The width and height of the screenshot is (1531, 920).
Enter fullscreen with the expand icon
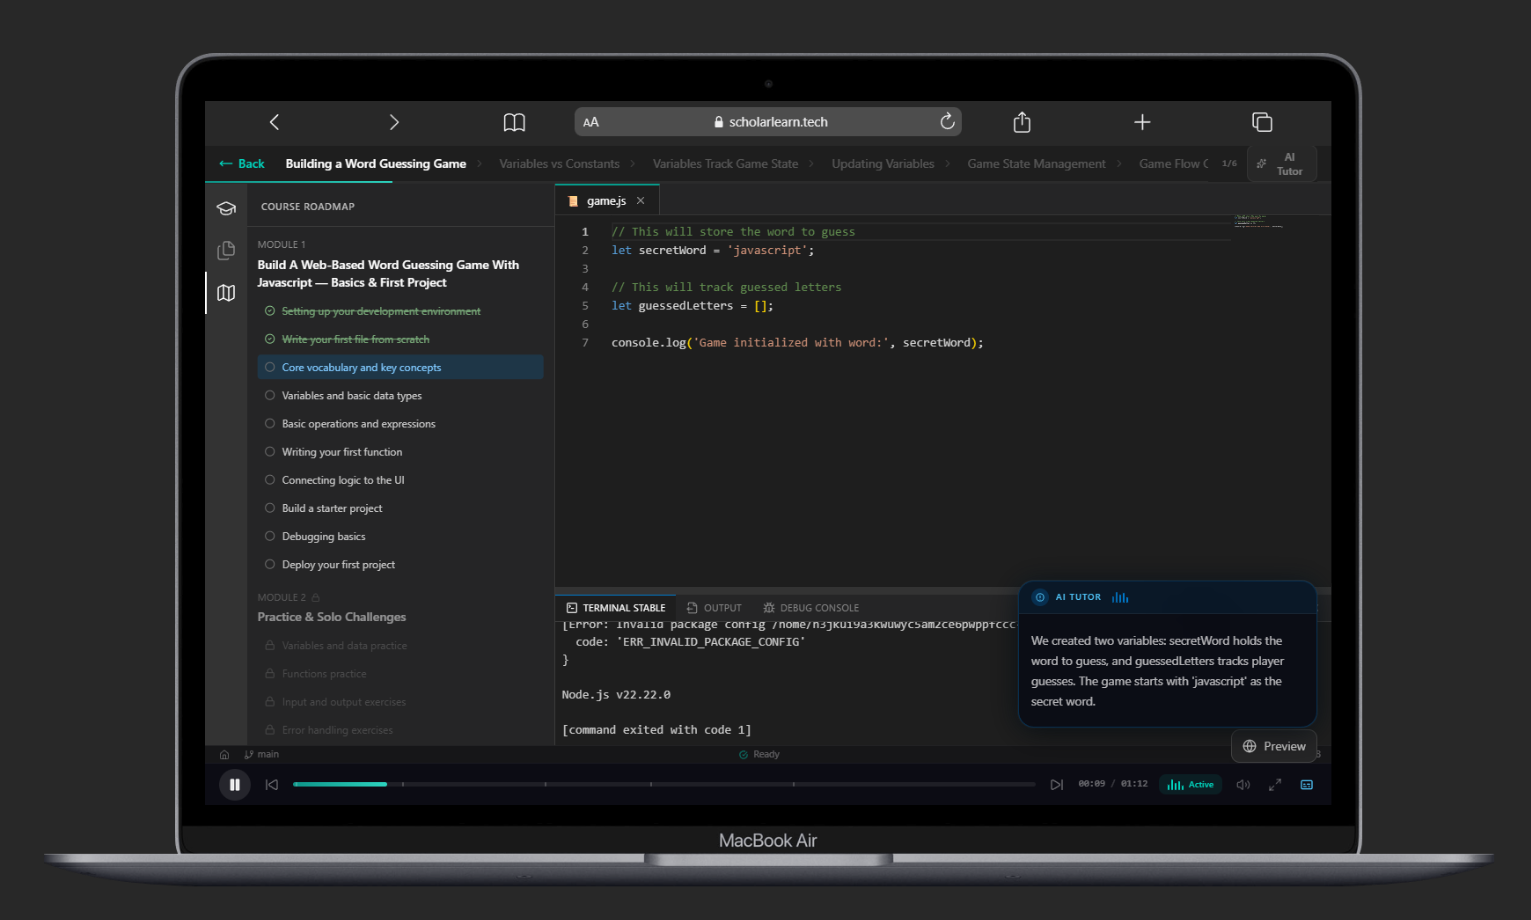1275,785
